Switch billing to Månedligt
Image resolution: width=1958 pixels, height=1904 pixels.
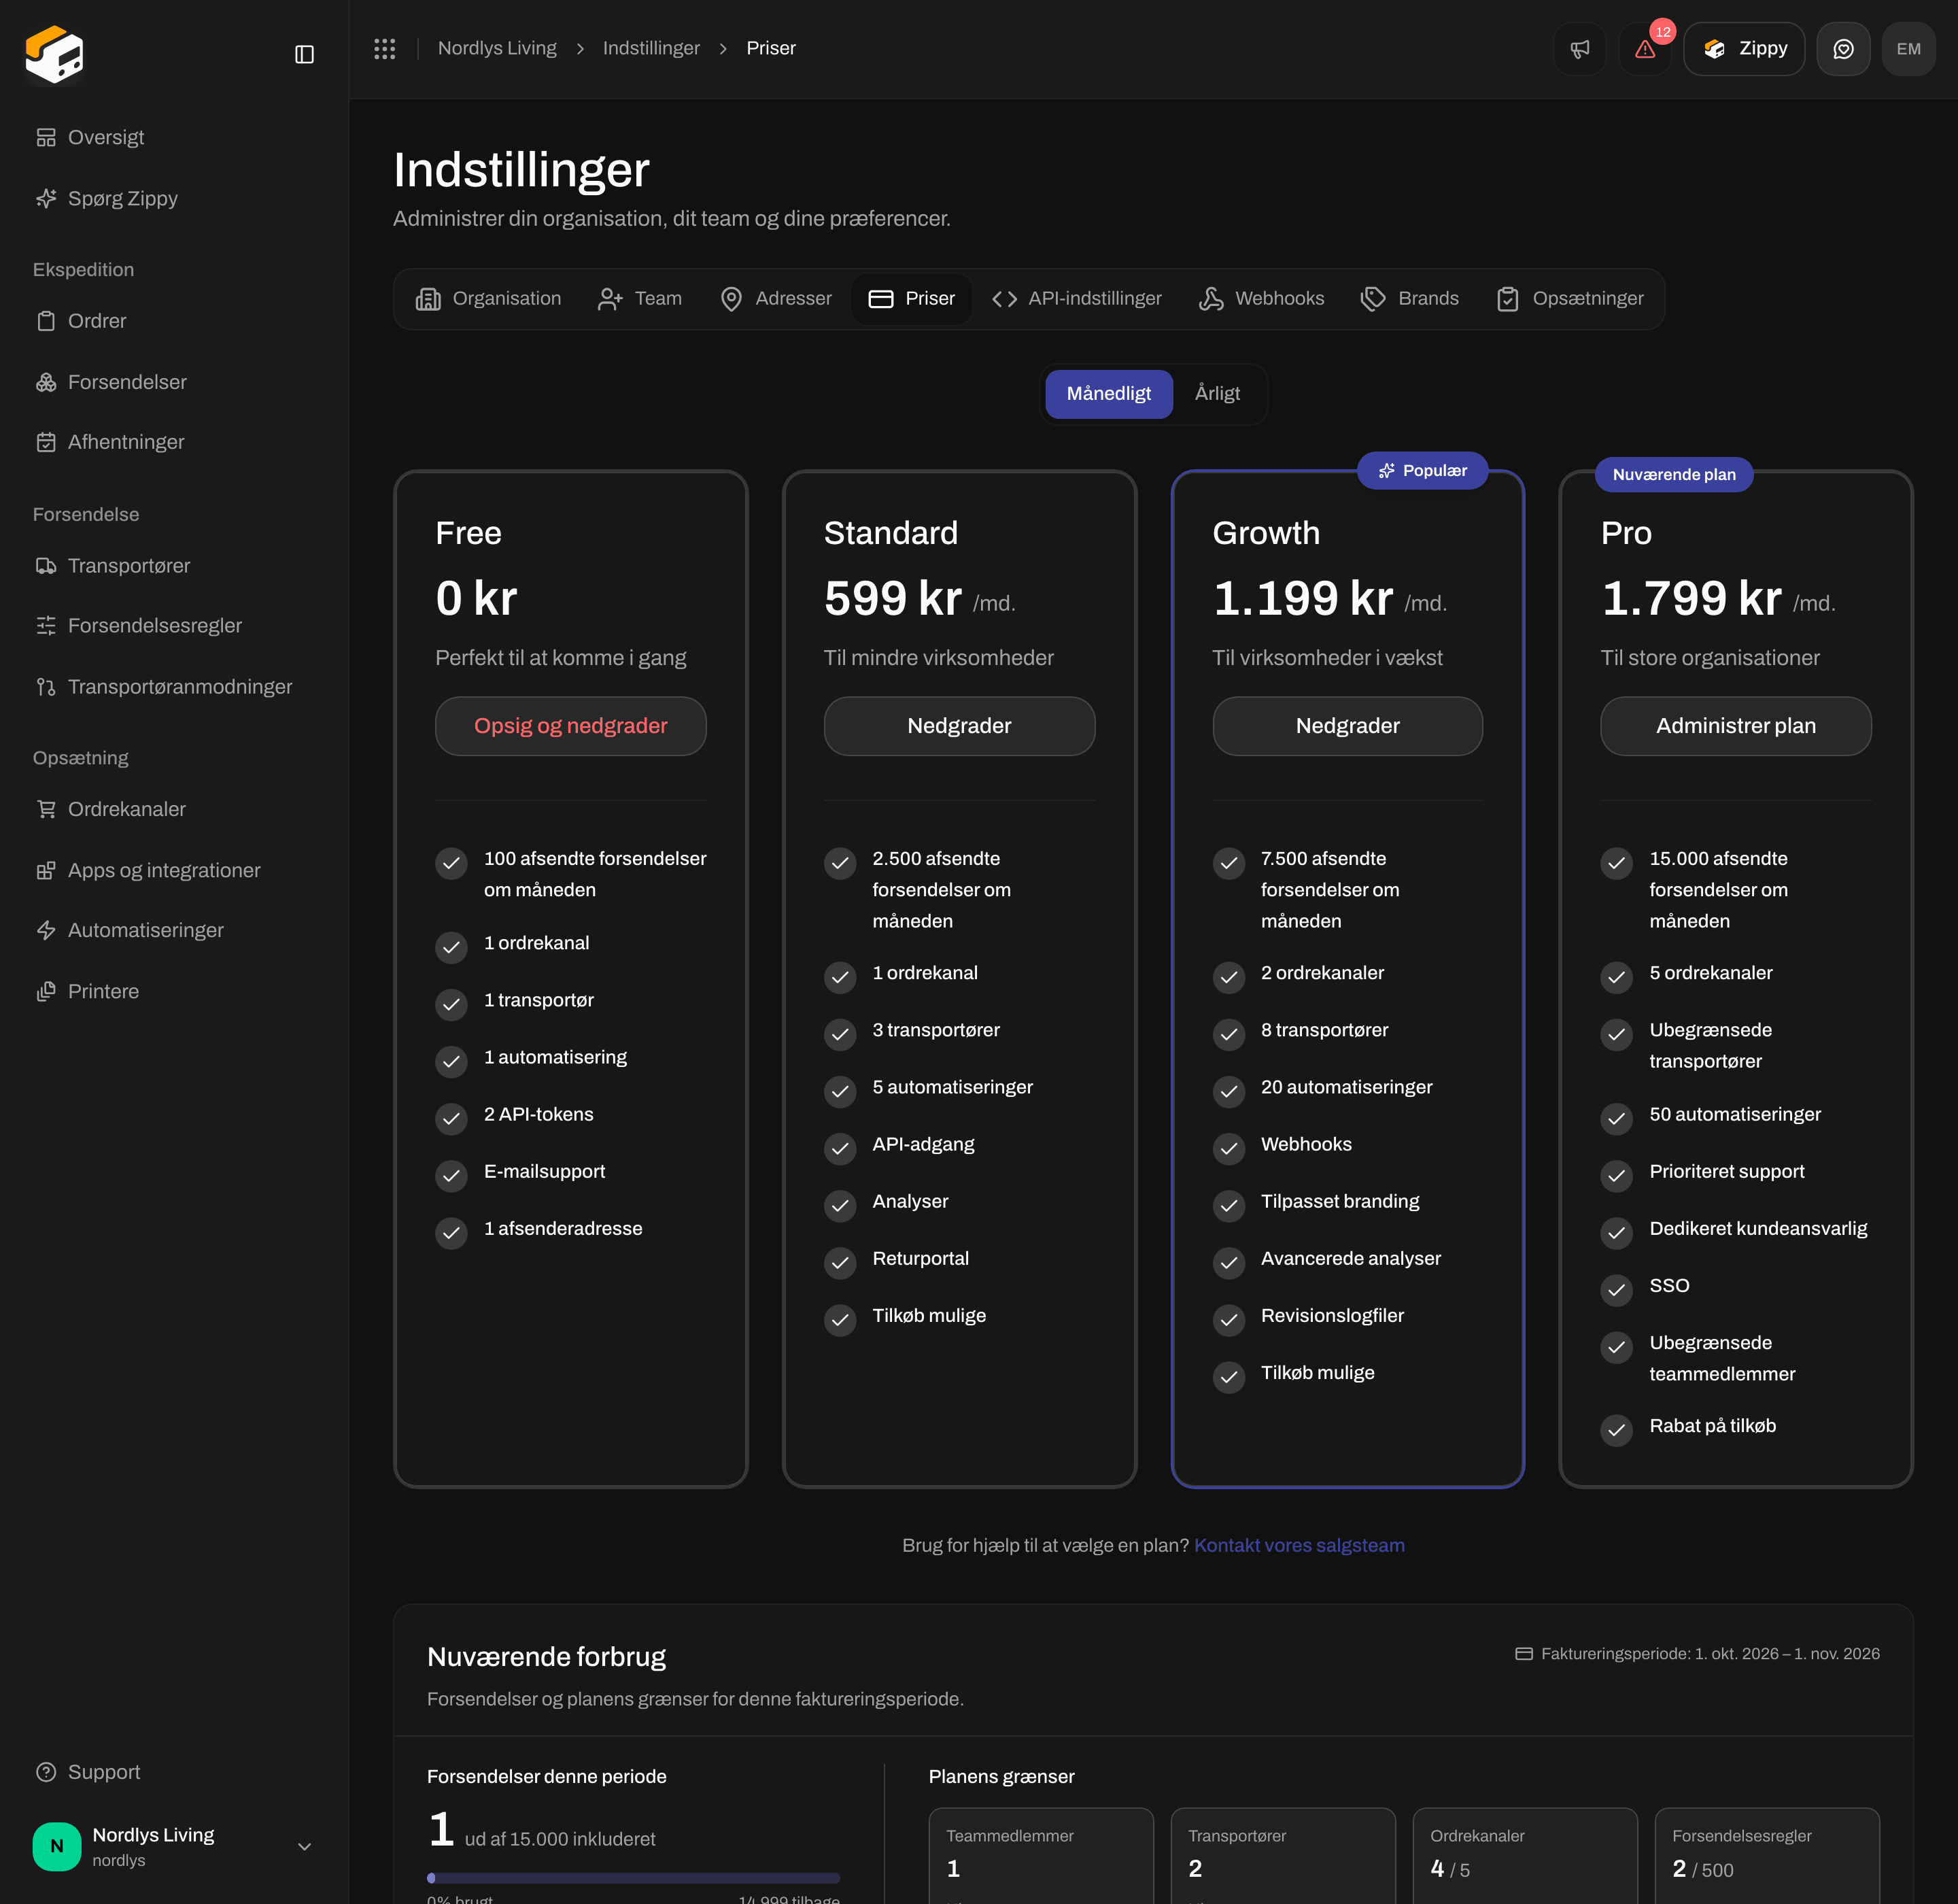pyautogui.click(x=1108, y=394)
